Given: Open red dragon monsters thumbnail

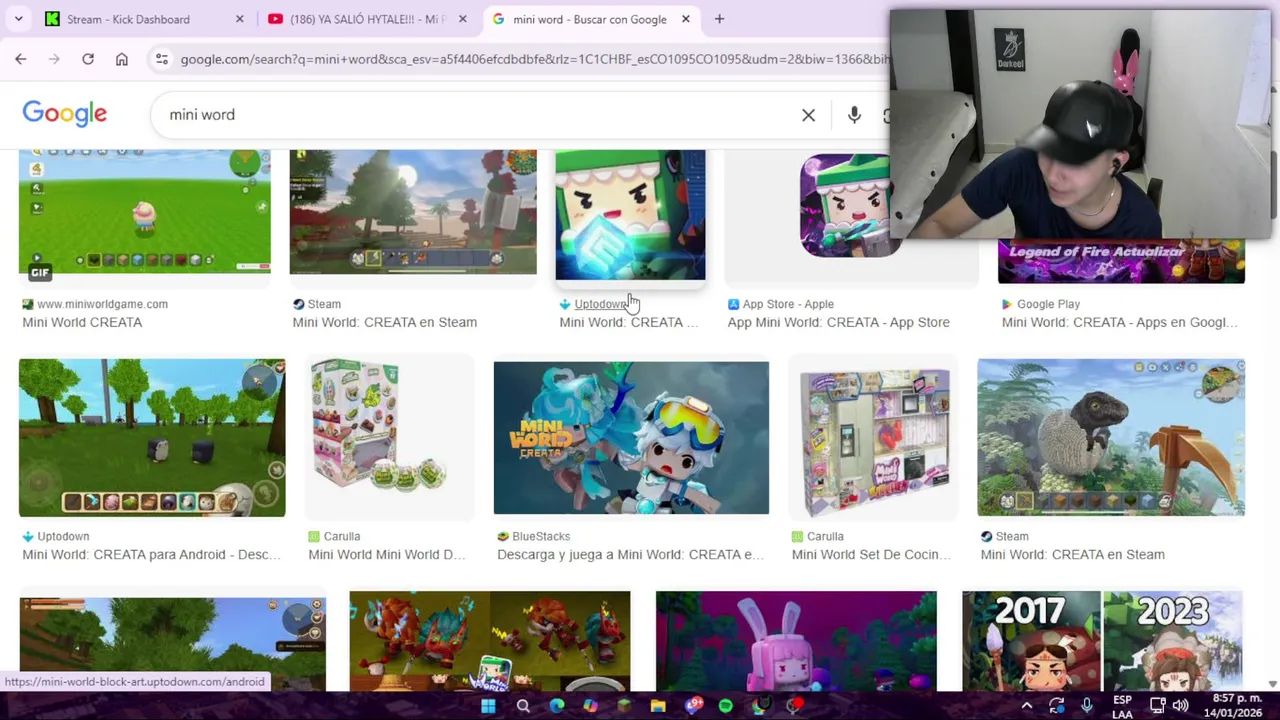Looking at the screenshot, I should click(x=490, y=641).
